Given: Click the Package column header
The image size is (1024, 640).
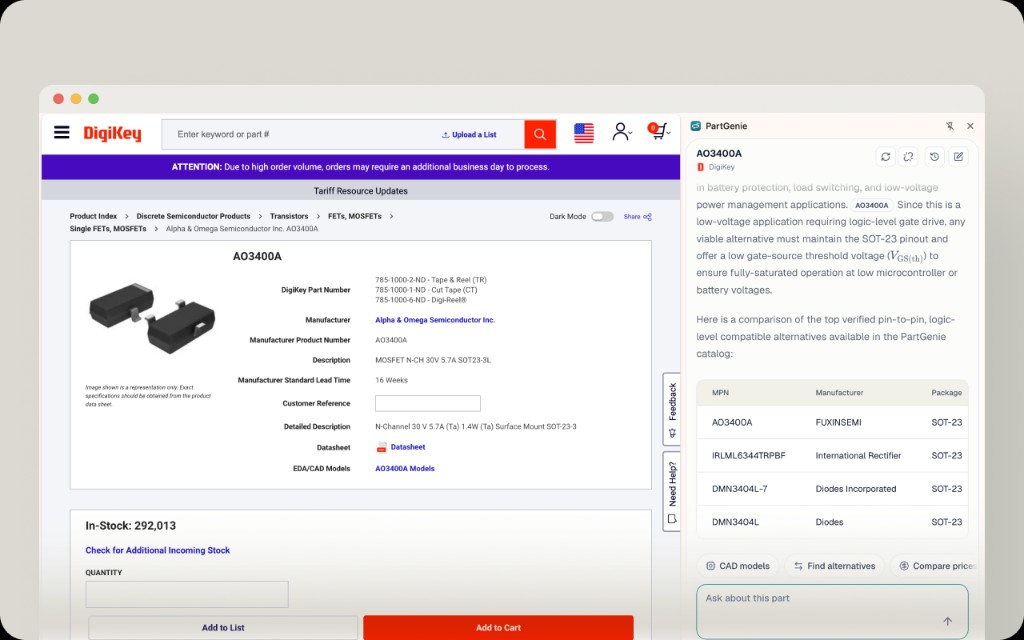Looking at the screenshot, I should click(x=946, y=392).
